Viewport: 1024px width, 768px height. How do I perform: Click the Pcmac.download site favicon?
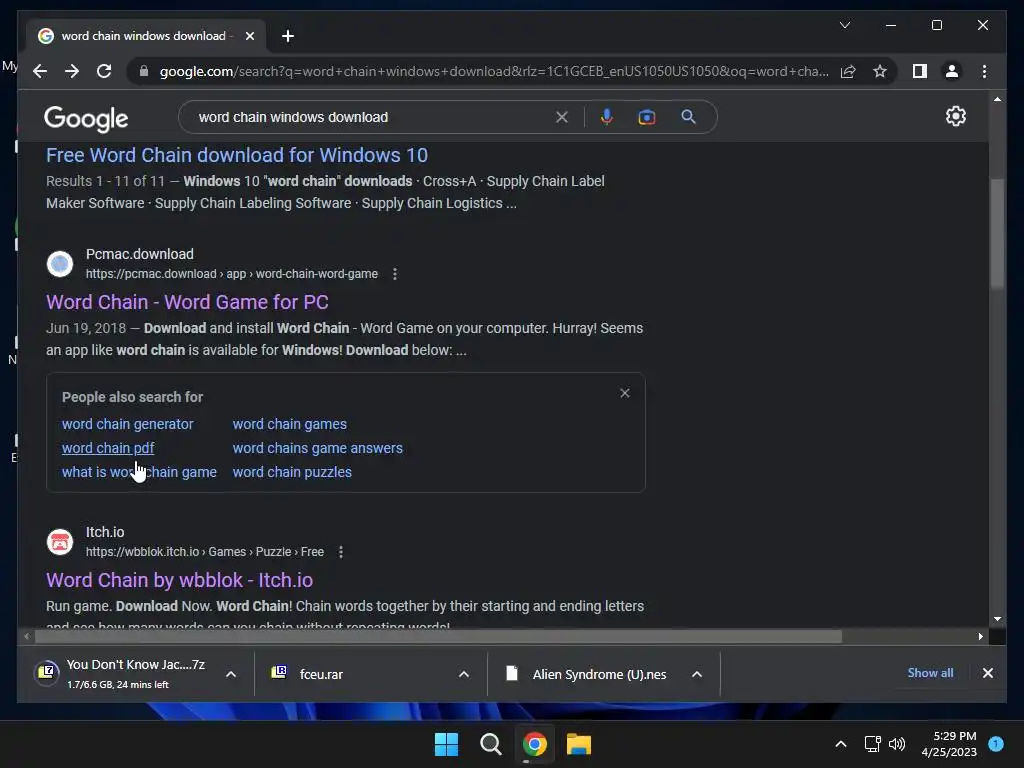[x=59, y=264]
